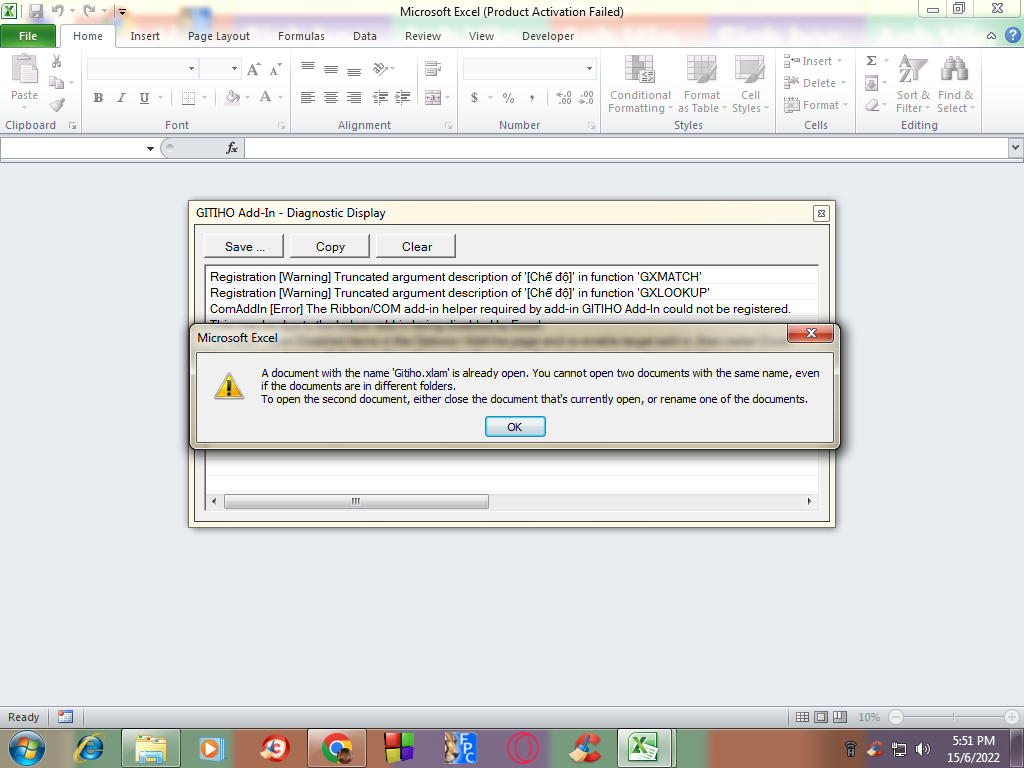Expand the Format as Table gallery
The width and height of the screenshot is (1024, 768).
pos(702,84)
